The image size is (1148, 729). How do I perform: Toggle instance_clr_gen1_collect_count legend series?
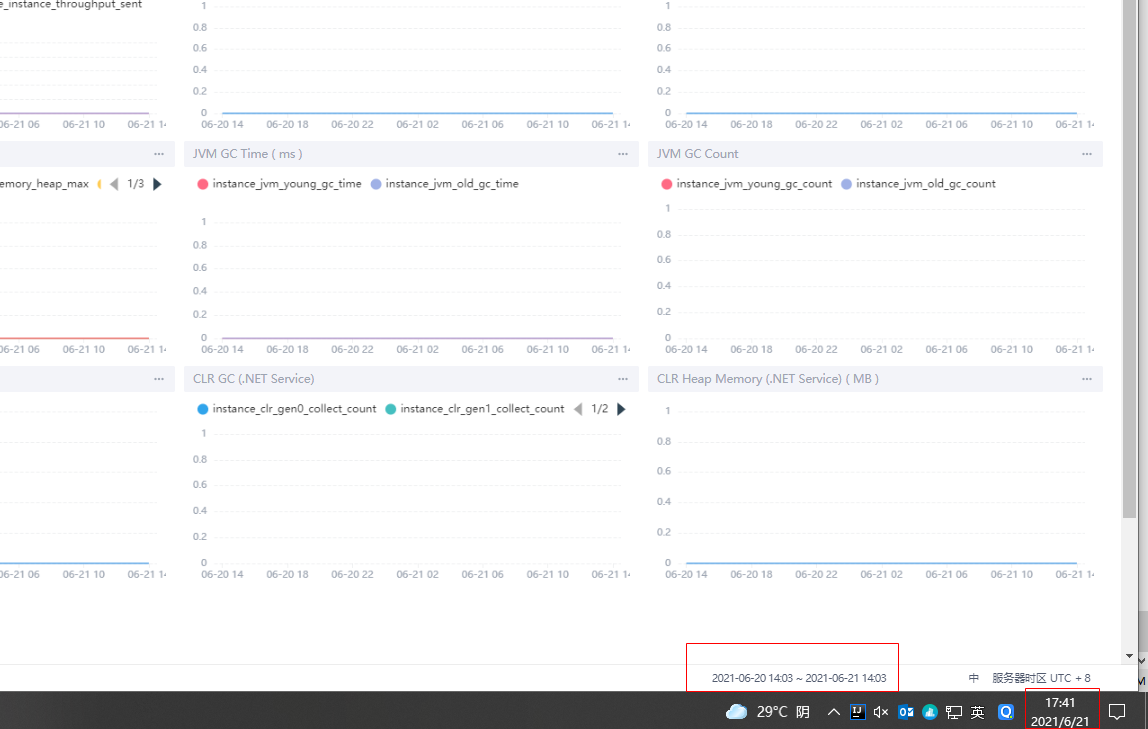[474, 408]
